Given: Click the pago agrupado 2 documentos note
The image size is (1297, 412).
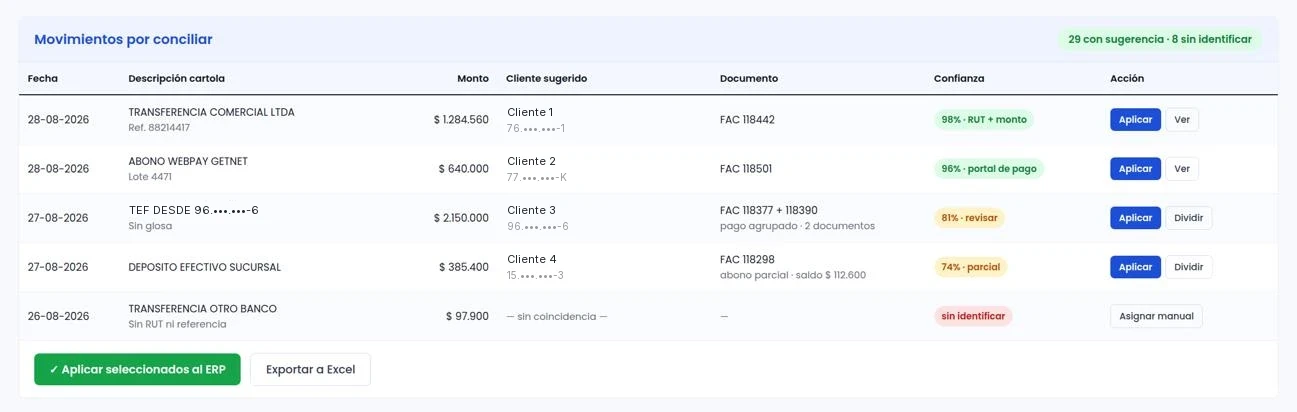Looking at the screenshot, I should click(x=797, y=226).
